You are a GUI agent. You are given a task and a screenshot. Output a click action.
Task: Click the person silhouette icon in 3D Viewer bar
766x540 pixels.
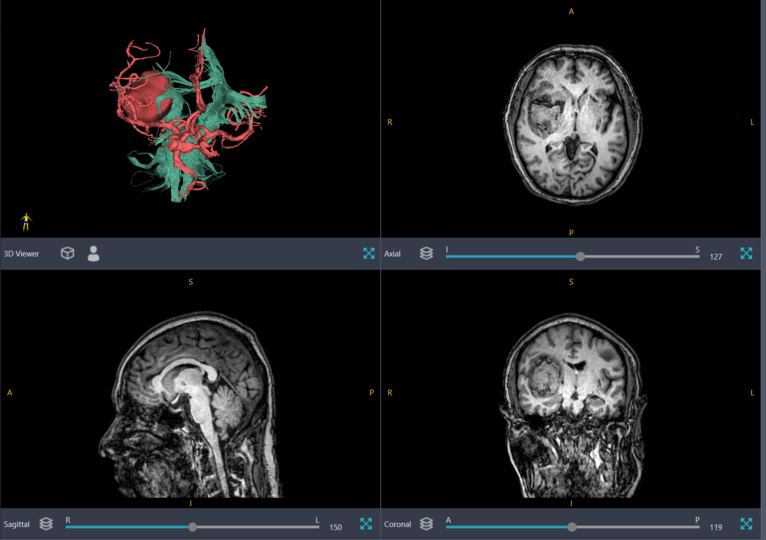pyautogui.click(x=93, y=253)
